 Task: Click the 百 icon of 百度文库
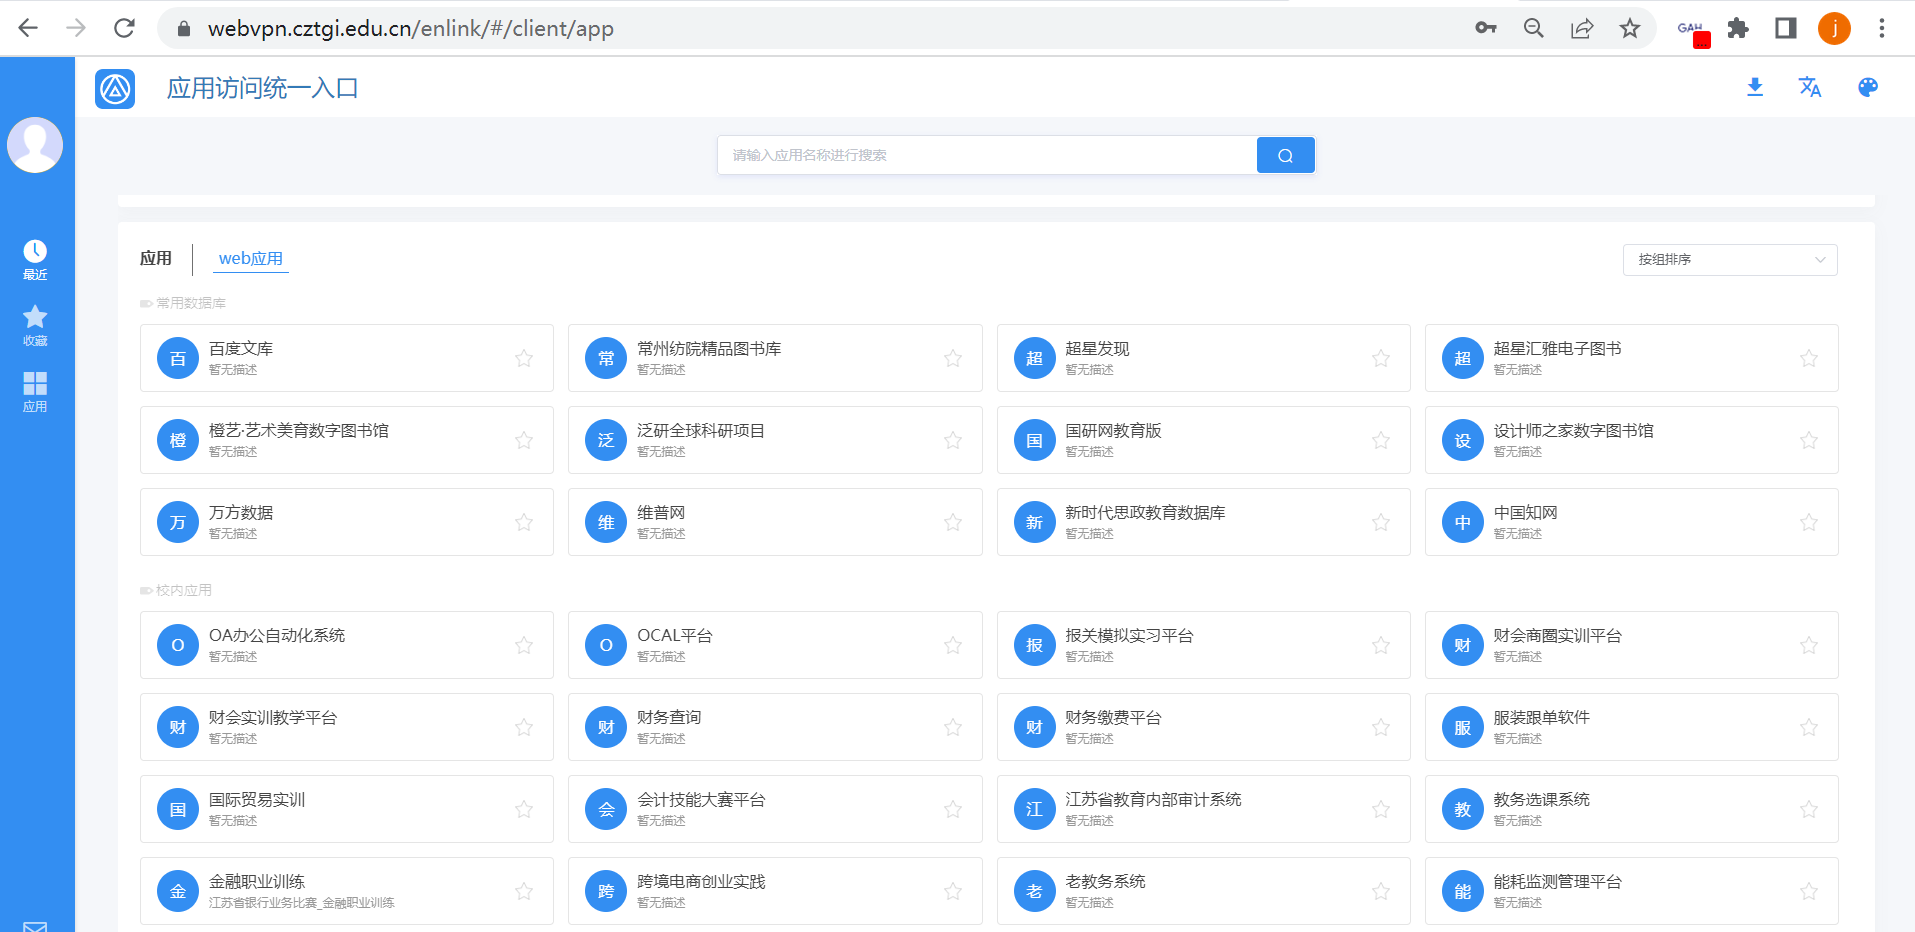(x=178, y=358)
